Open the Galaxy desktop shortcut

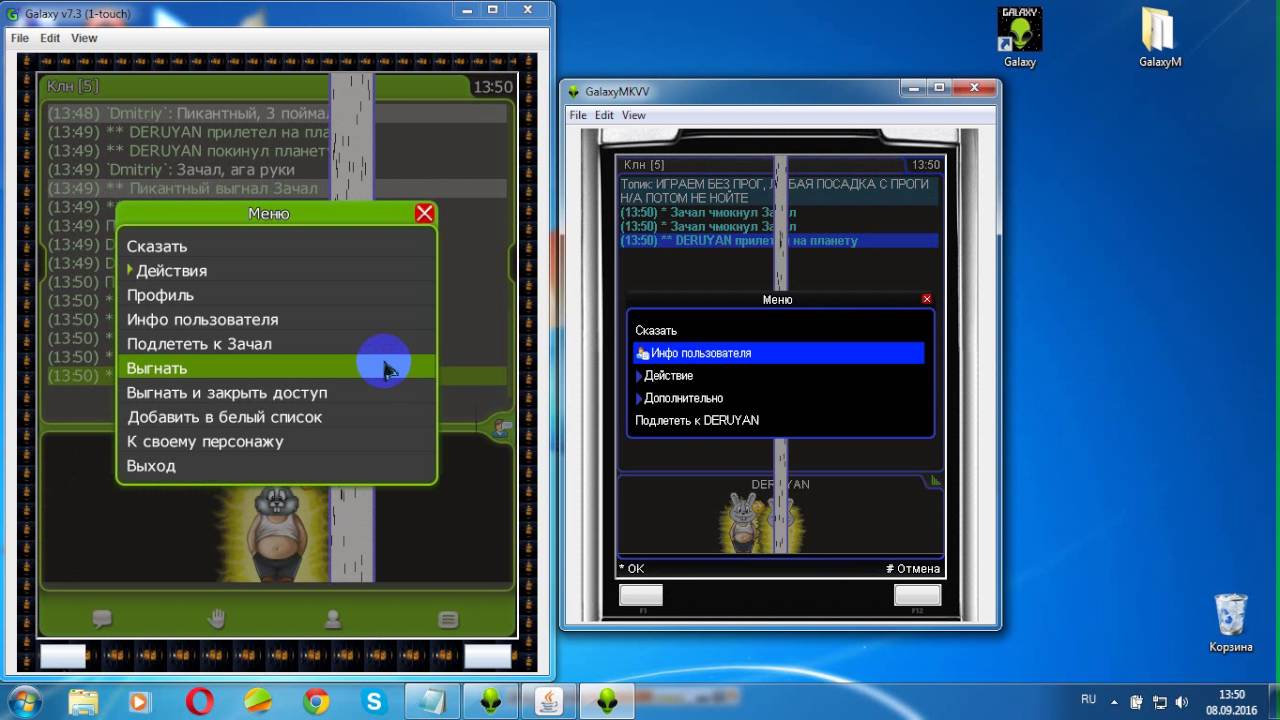[1020, 38]
